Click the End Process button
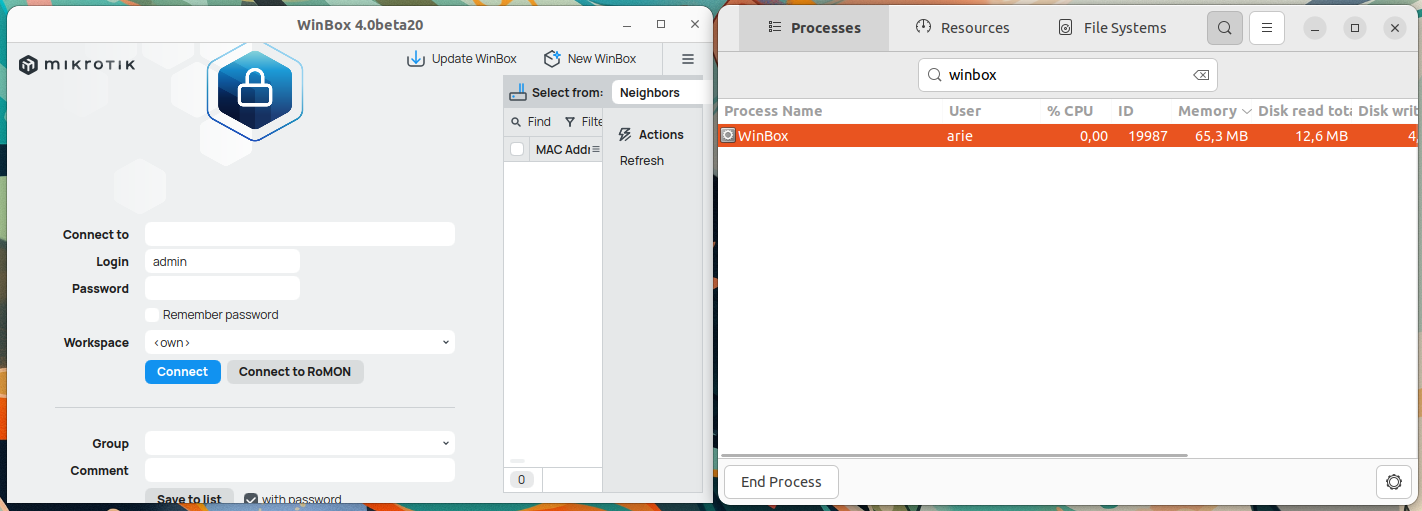The image size is (1422, 511). pos(781,482)
